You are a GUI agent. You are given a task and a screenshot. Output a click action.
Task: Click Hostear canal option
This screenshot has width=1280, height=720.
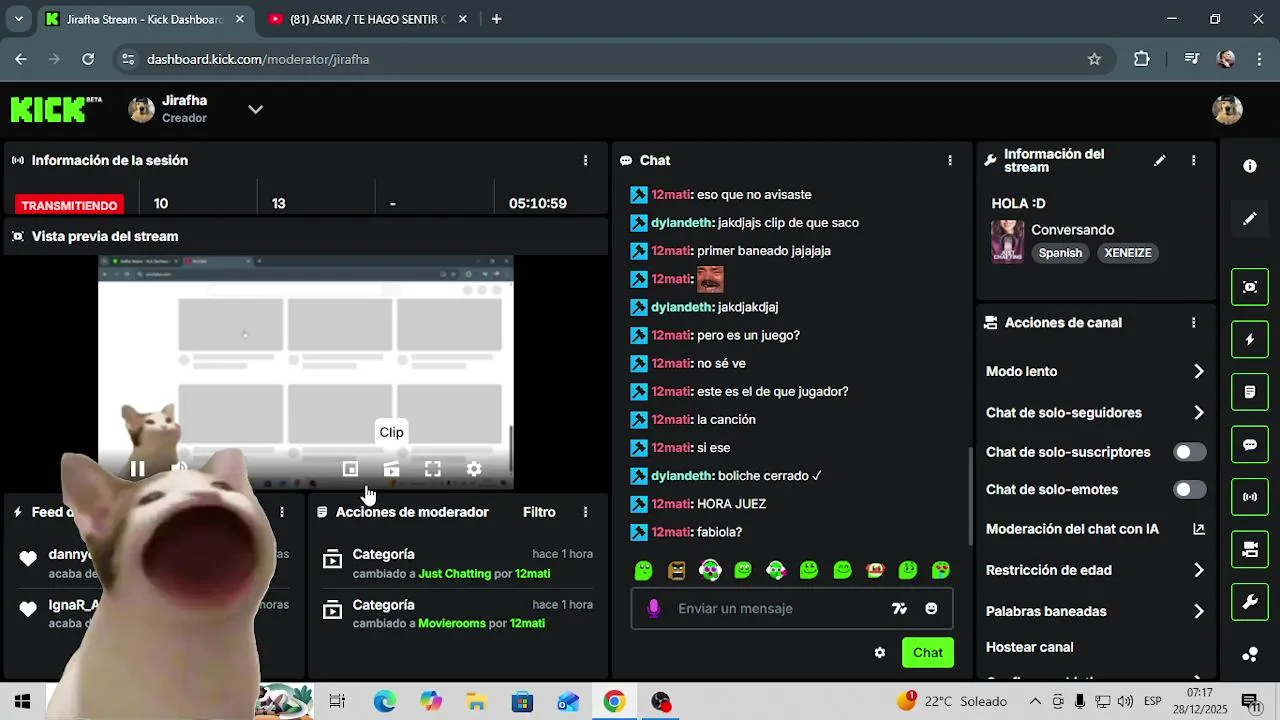coord(1029,647)
